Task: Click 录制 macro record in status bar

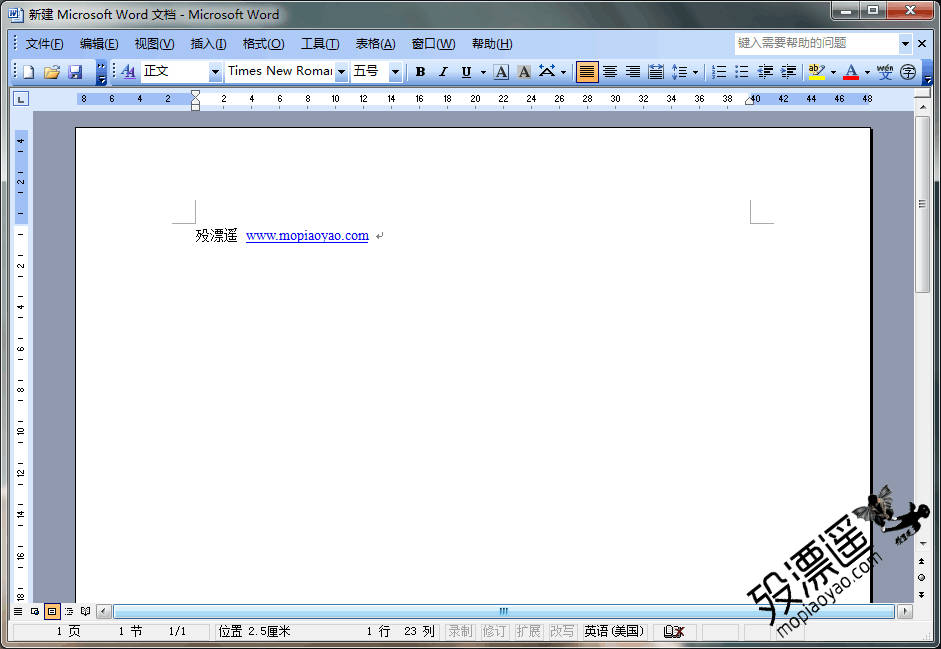Action: click(460, 632)
